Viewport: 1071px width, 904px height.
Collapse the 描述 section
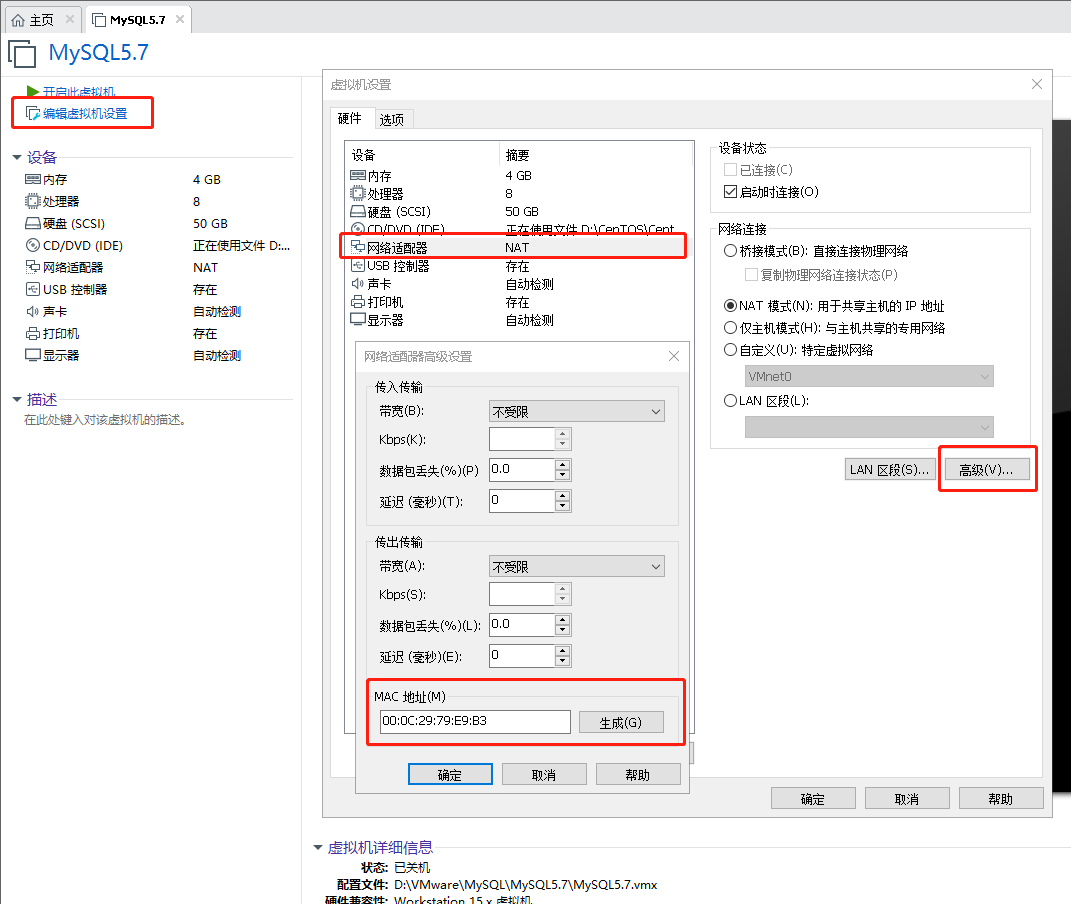click(x=16, y=399)
